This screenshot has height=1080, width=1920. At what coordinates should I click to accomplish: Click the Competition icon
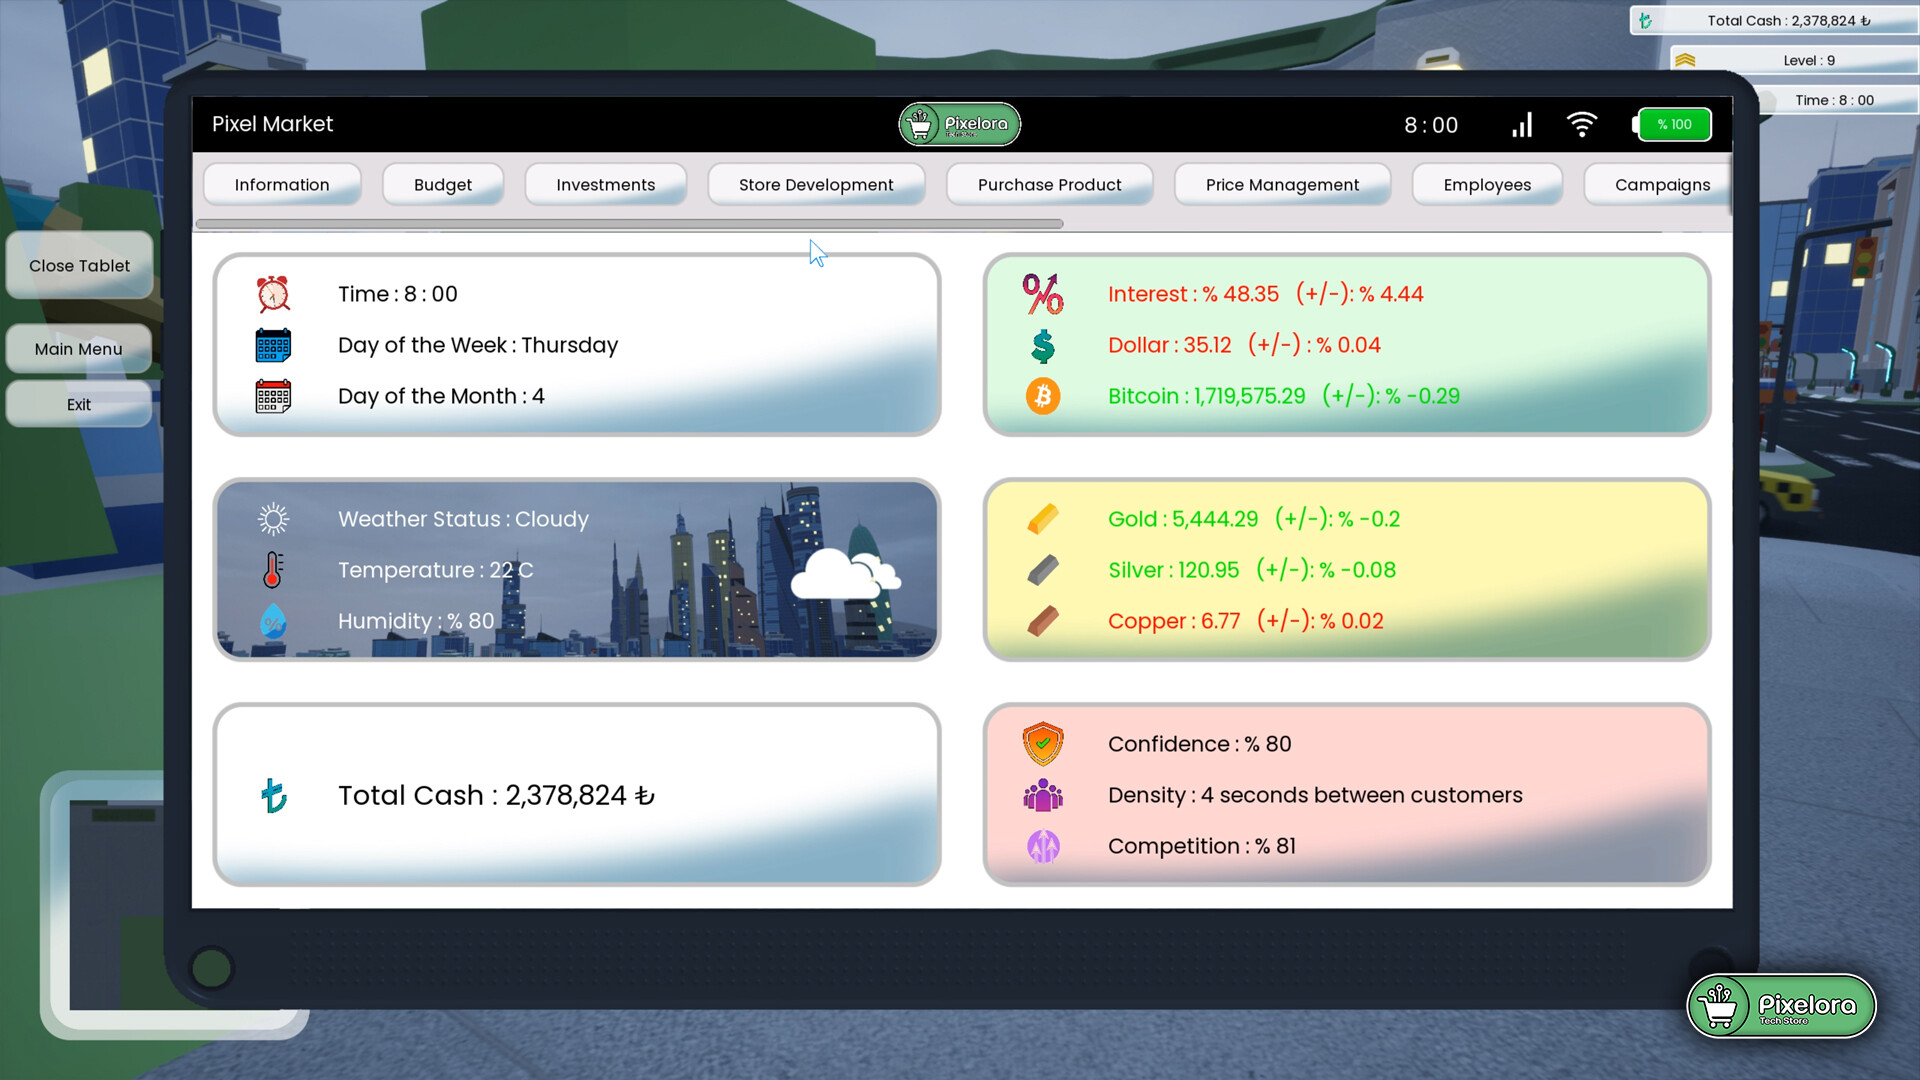pyautogui.click(x=1044, y=846)
